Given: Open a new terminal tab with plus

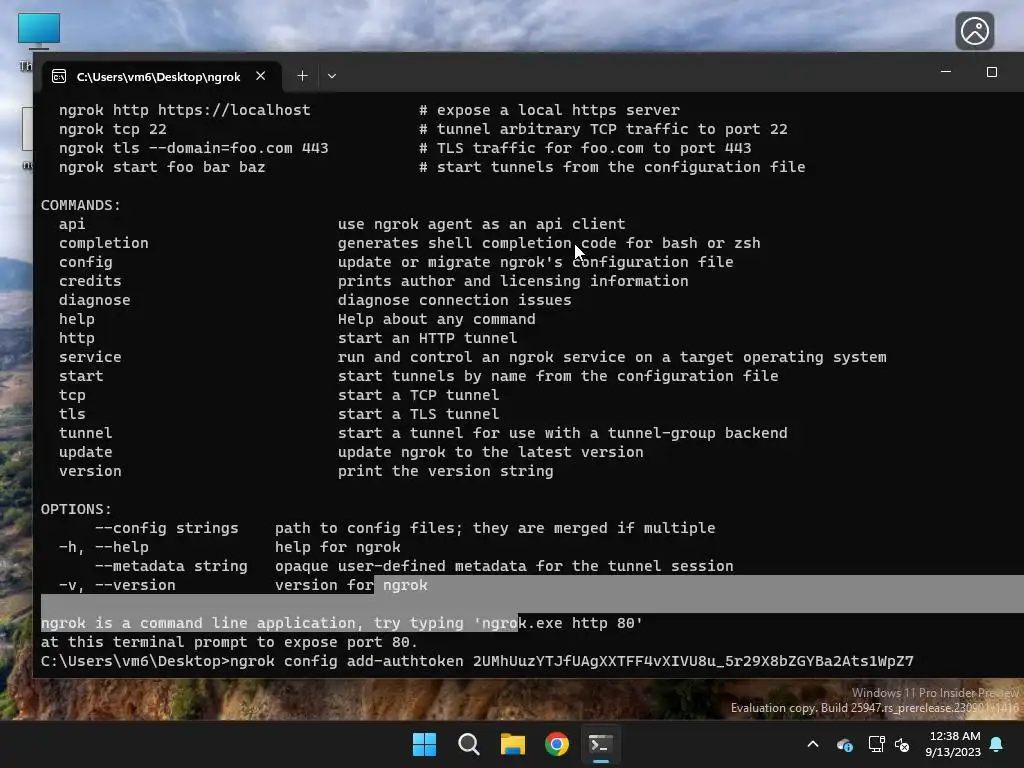Looking at the screenshot, I should 302,76.
